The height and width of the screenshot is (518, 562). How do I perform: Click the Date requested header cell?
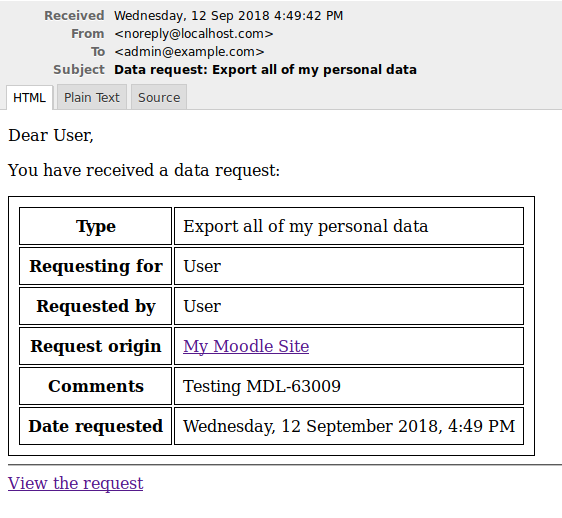[96, 426]
